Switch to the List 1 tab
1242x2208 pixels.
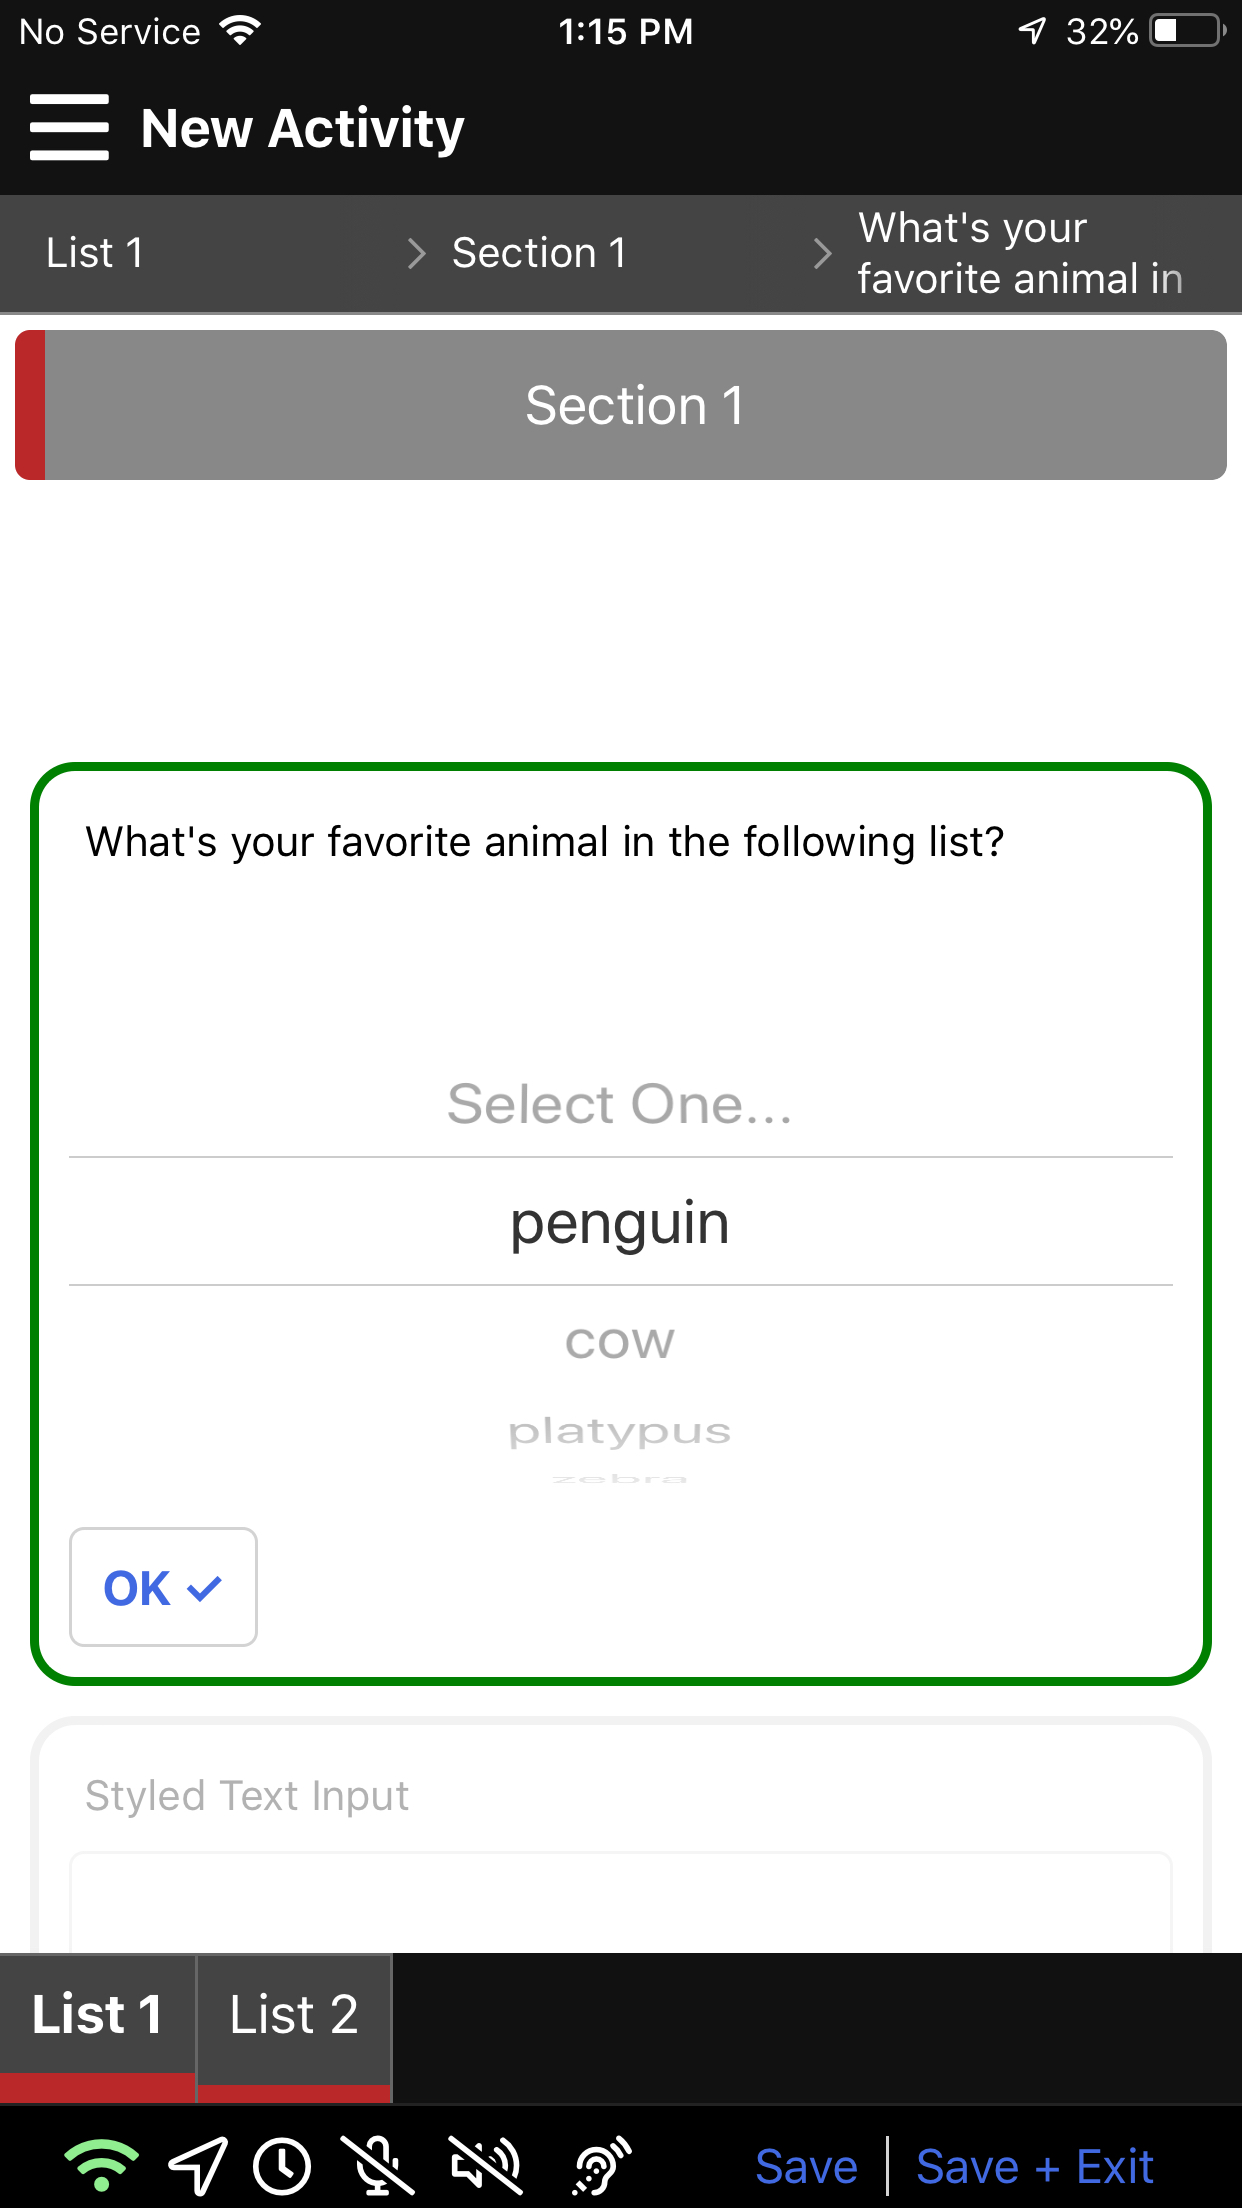[x=97, y=2016]
